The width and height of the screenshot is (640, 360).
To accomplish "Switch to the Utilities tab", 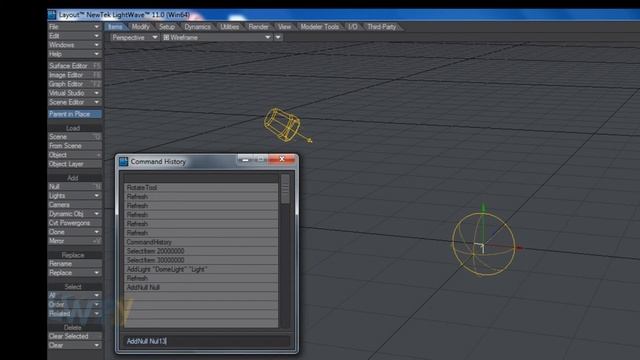I will click(x=230, y=27).
